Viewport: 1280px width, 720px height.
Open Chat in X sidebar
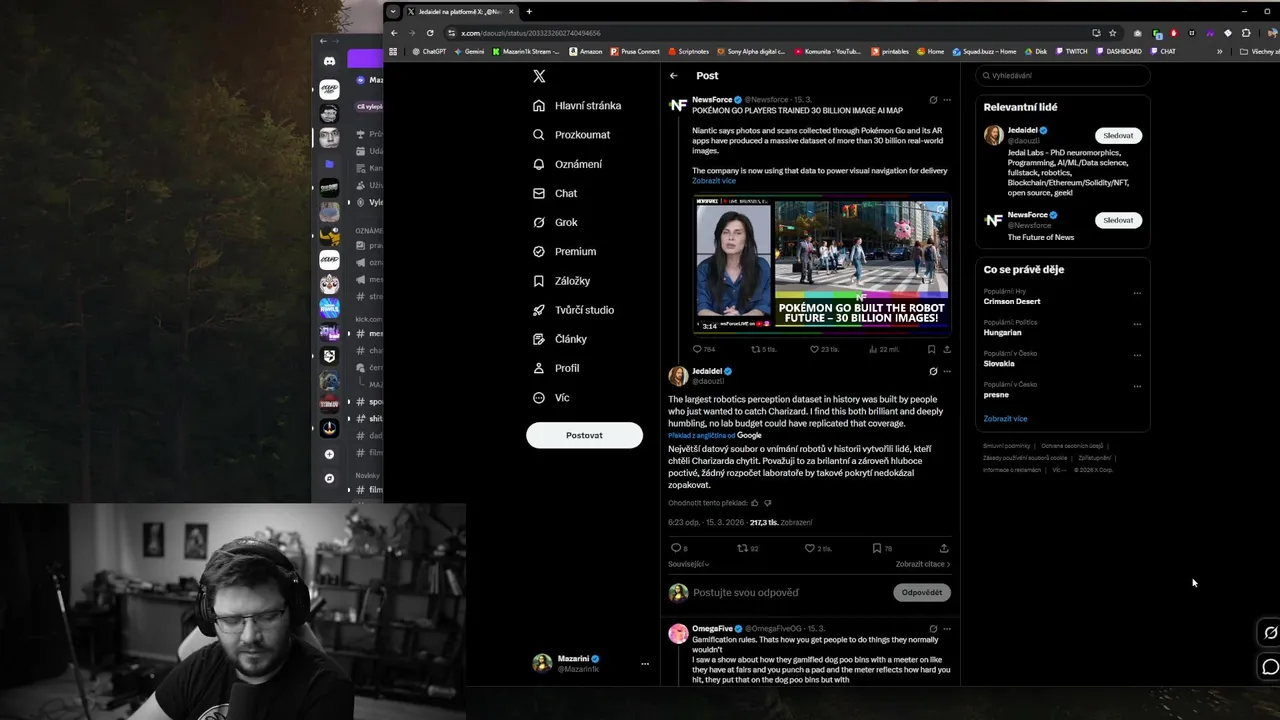(x=555, y=193)
